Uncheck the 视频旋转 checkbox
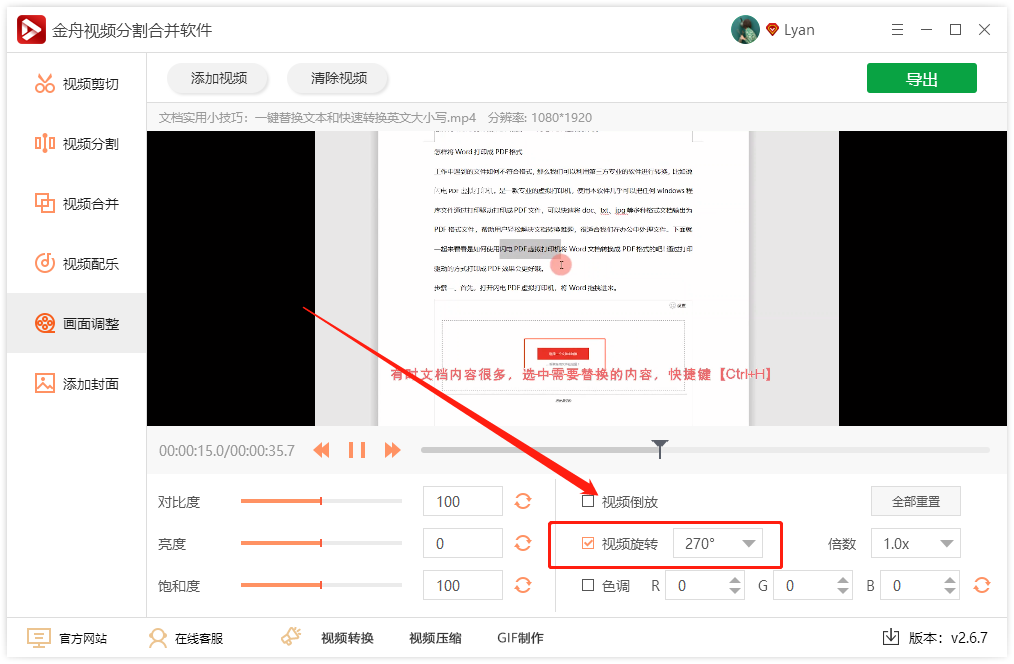The width and height of the screenshot is (1014, 664). pos(588,543)
